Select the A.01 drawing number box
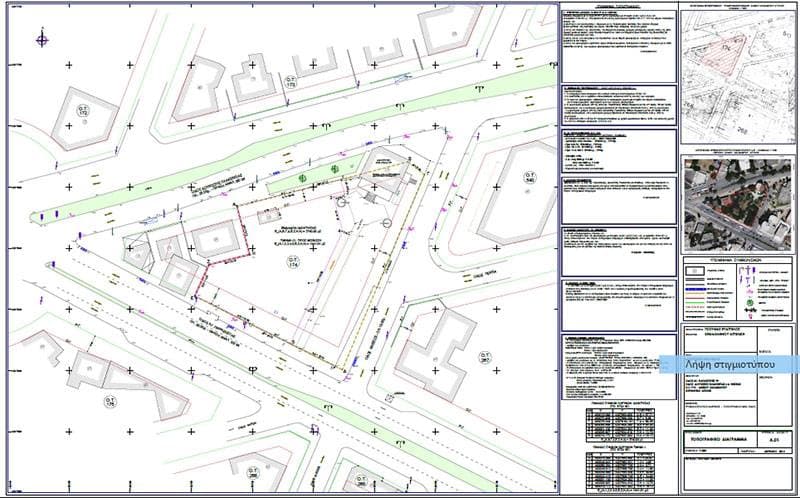This screenshot has width=800, height=498. (x=776, y=439)
